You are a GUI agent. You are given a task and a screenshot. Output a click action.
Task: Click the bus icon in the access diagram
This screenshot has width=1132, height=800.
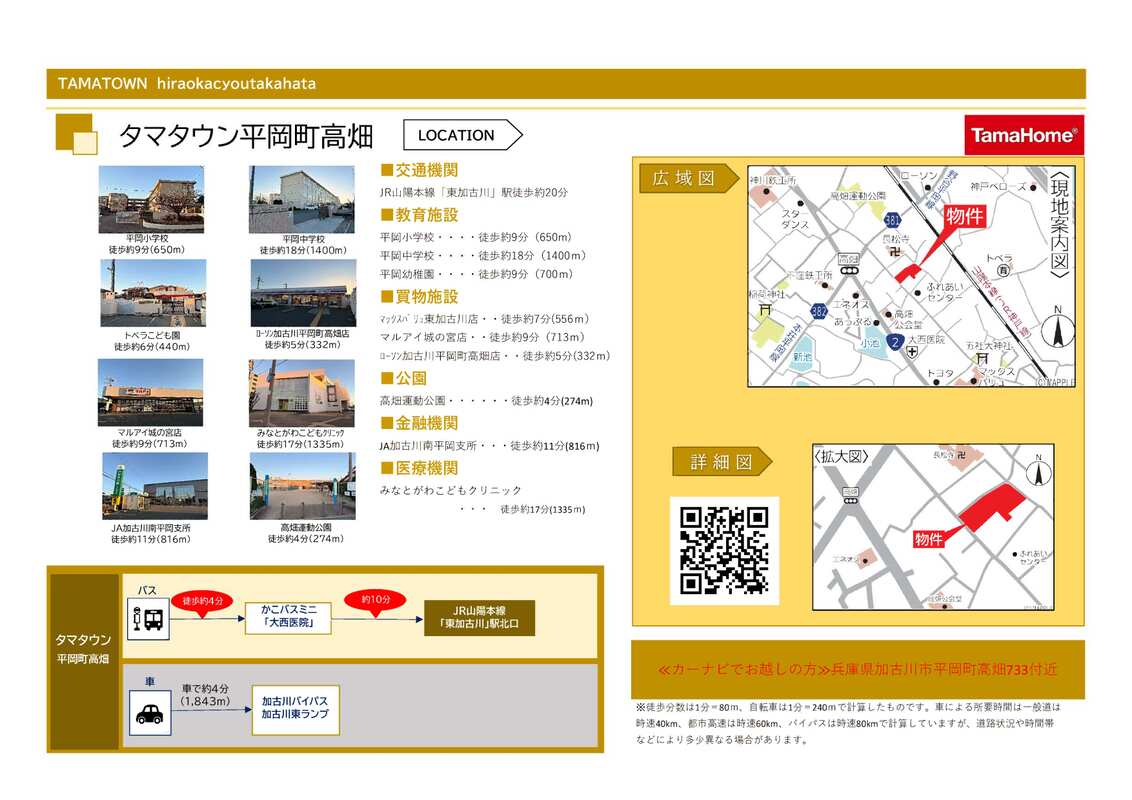[147, 619]
